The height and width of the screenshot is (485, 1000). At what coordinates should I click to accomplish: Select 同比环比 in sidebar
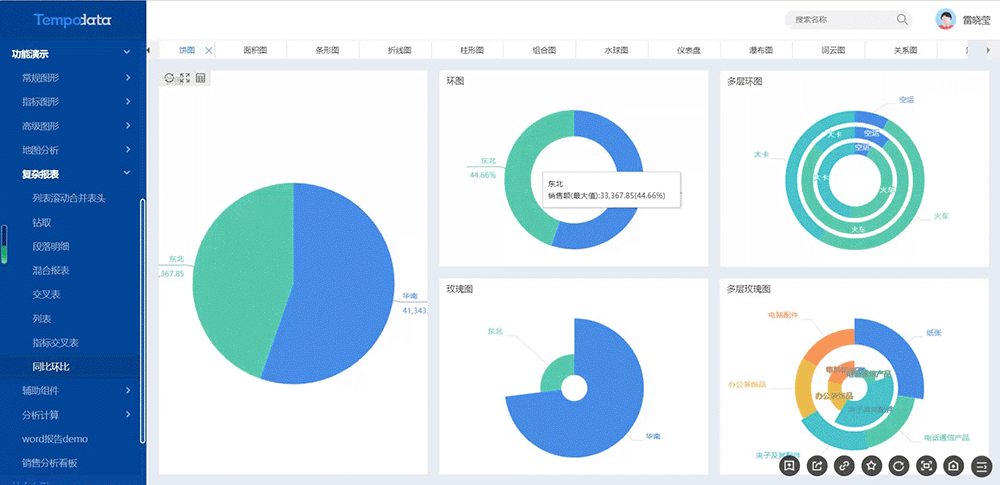[51, 367]
